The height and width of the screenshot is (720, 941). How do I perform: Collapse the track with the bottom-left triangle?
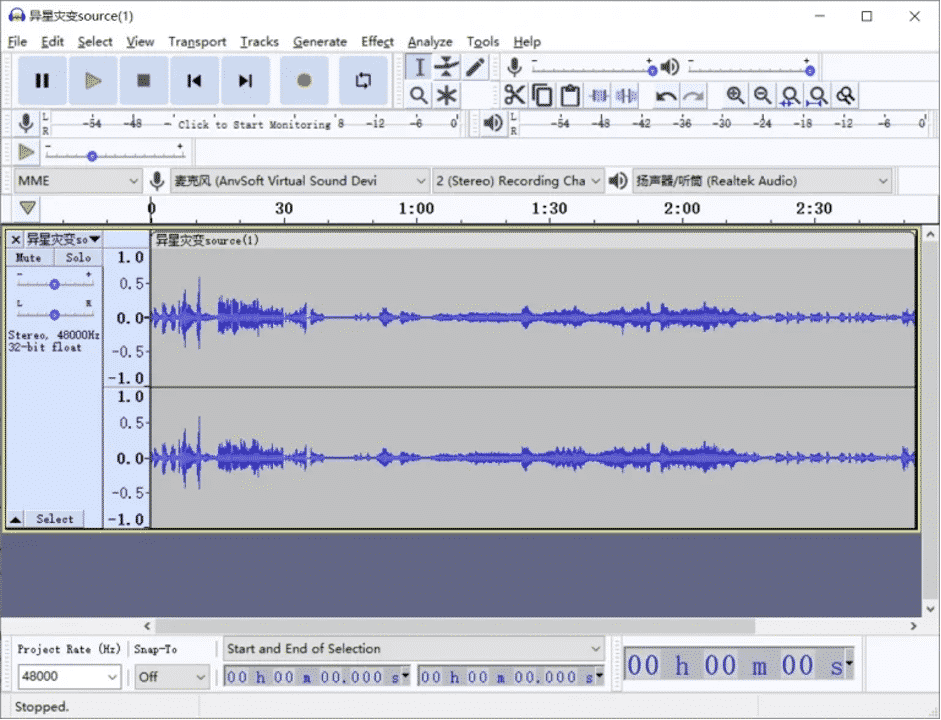click(x=13, y=518)
